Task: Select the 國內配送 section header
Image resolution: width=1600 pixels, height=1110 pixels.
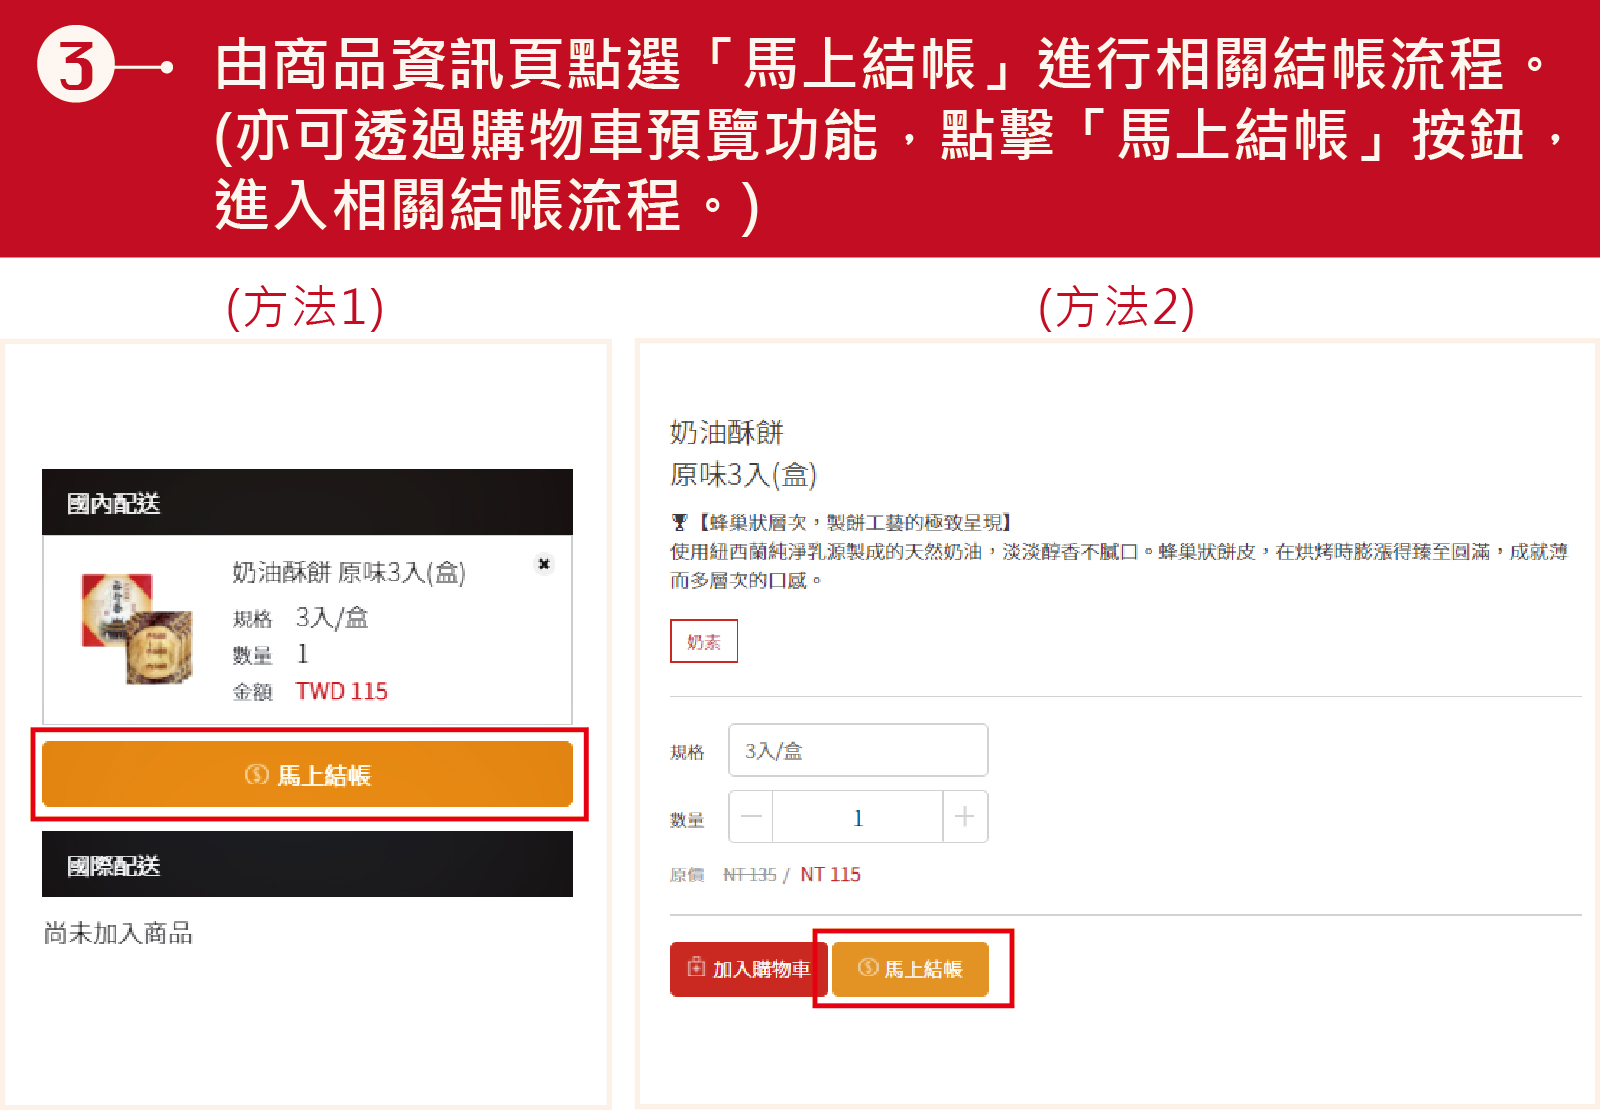Action: [x=307, y=503]
